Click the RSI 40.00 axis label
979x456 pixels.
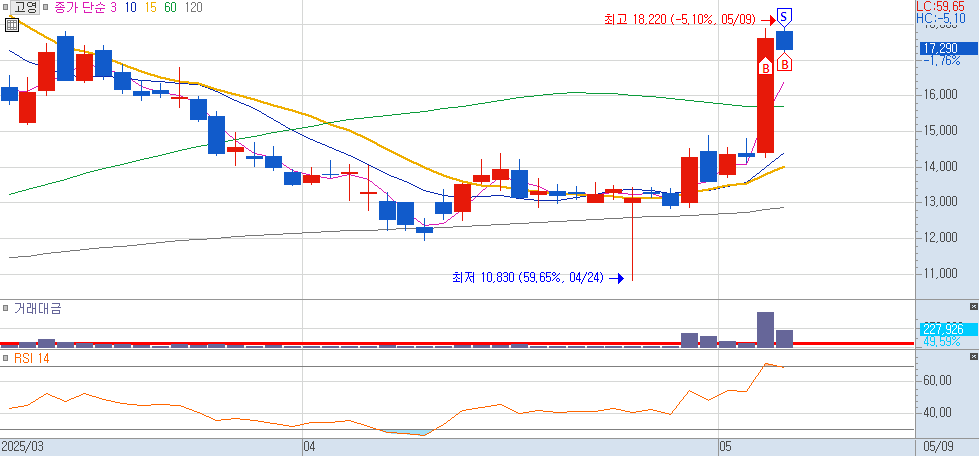pyautogui.click(x=938, y=412)
